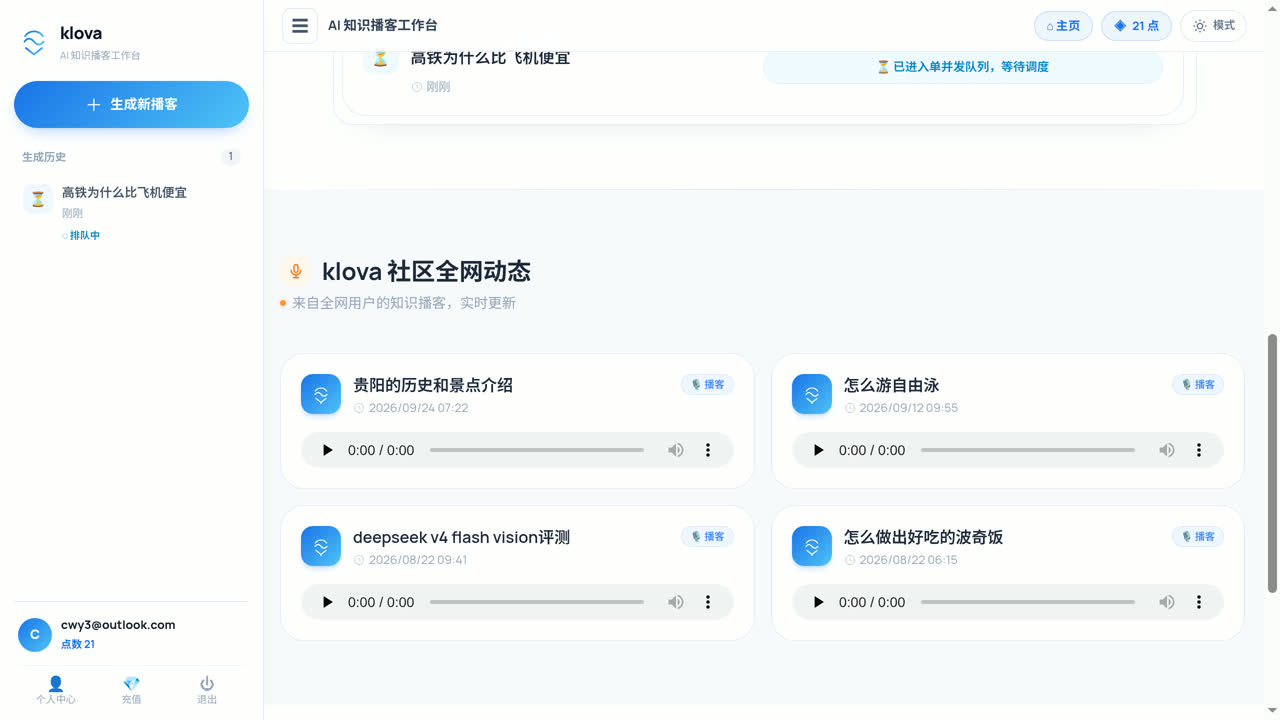The width and height of the screenshot is (1280, 720).
Task: Click the 2026/09/24 07:22 timestamp
Action: tap(418, 408)
